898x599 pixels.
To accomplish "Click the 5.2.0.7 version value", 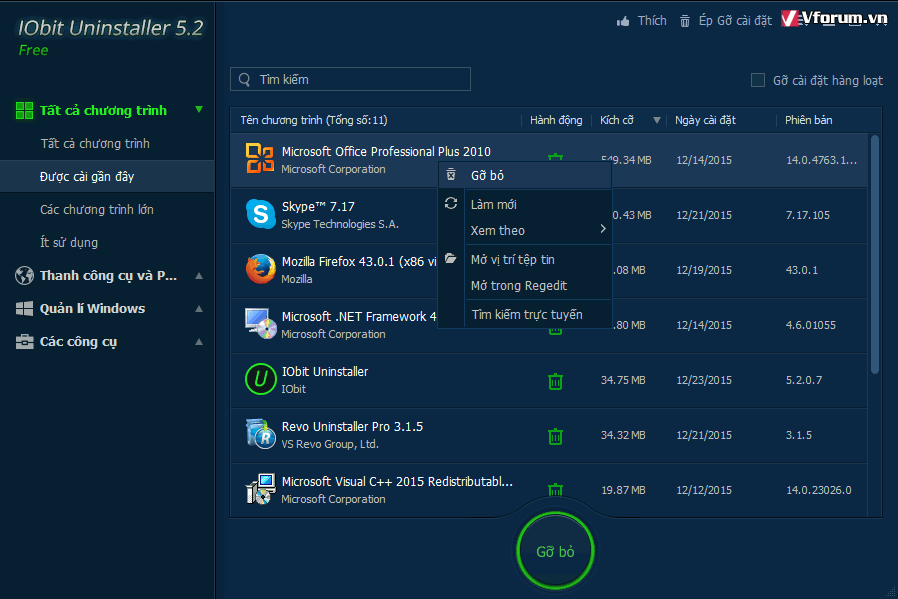I will 804,380.
